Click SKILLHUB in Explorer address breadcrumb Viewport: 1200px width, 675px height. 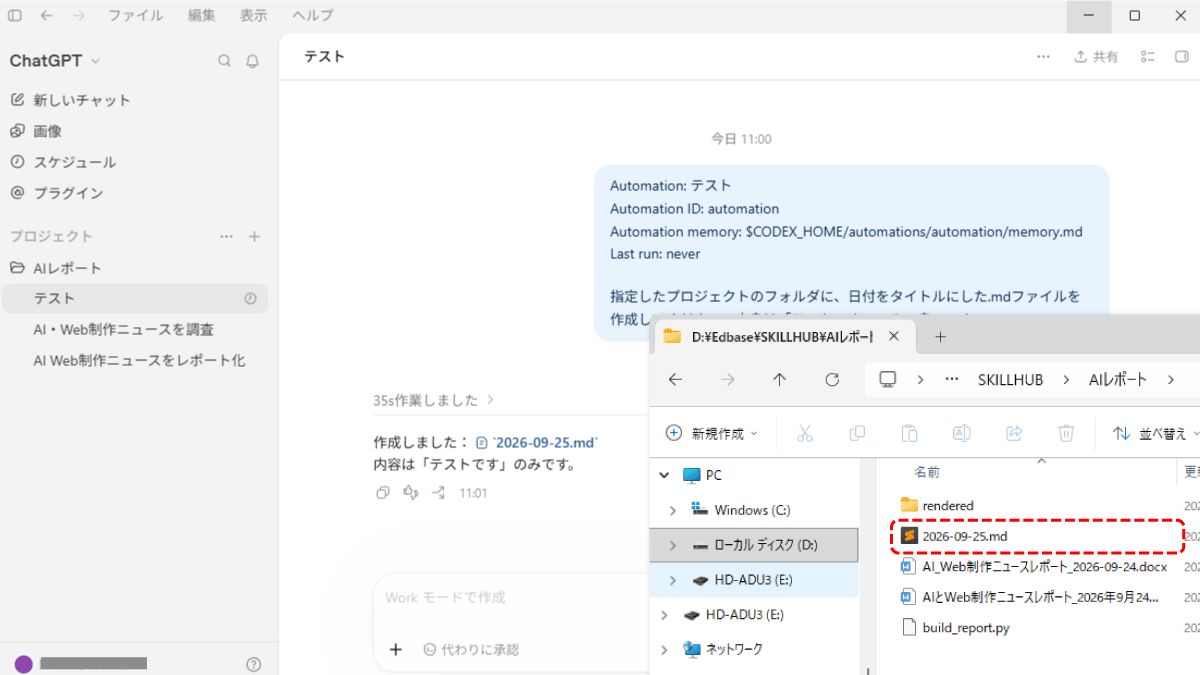coord(1010,380)
